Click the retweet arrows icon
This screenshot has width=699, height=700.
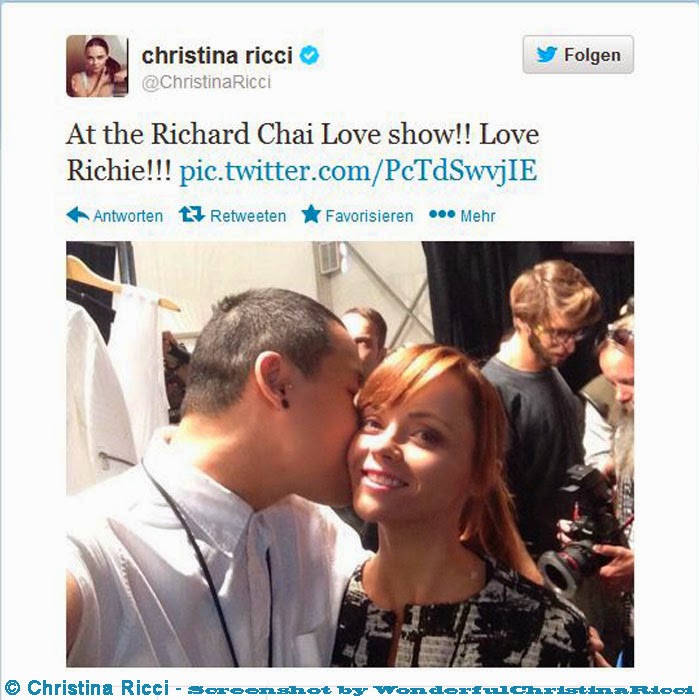tap(192, 215)
